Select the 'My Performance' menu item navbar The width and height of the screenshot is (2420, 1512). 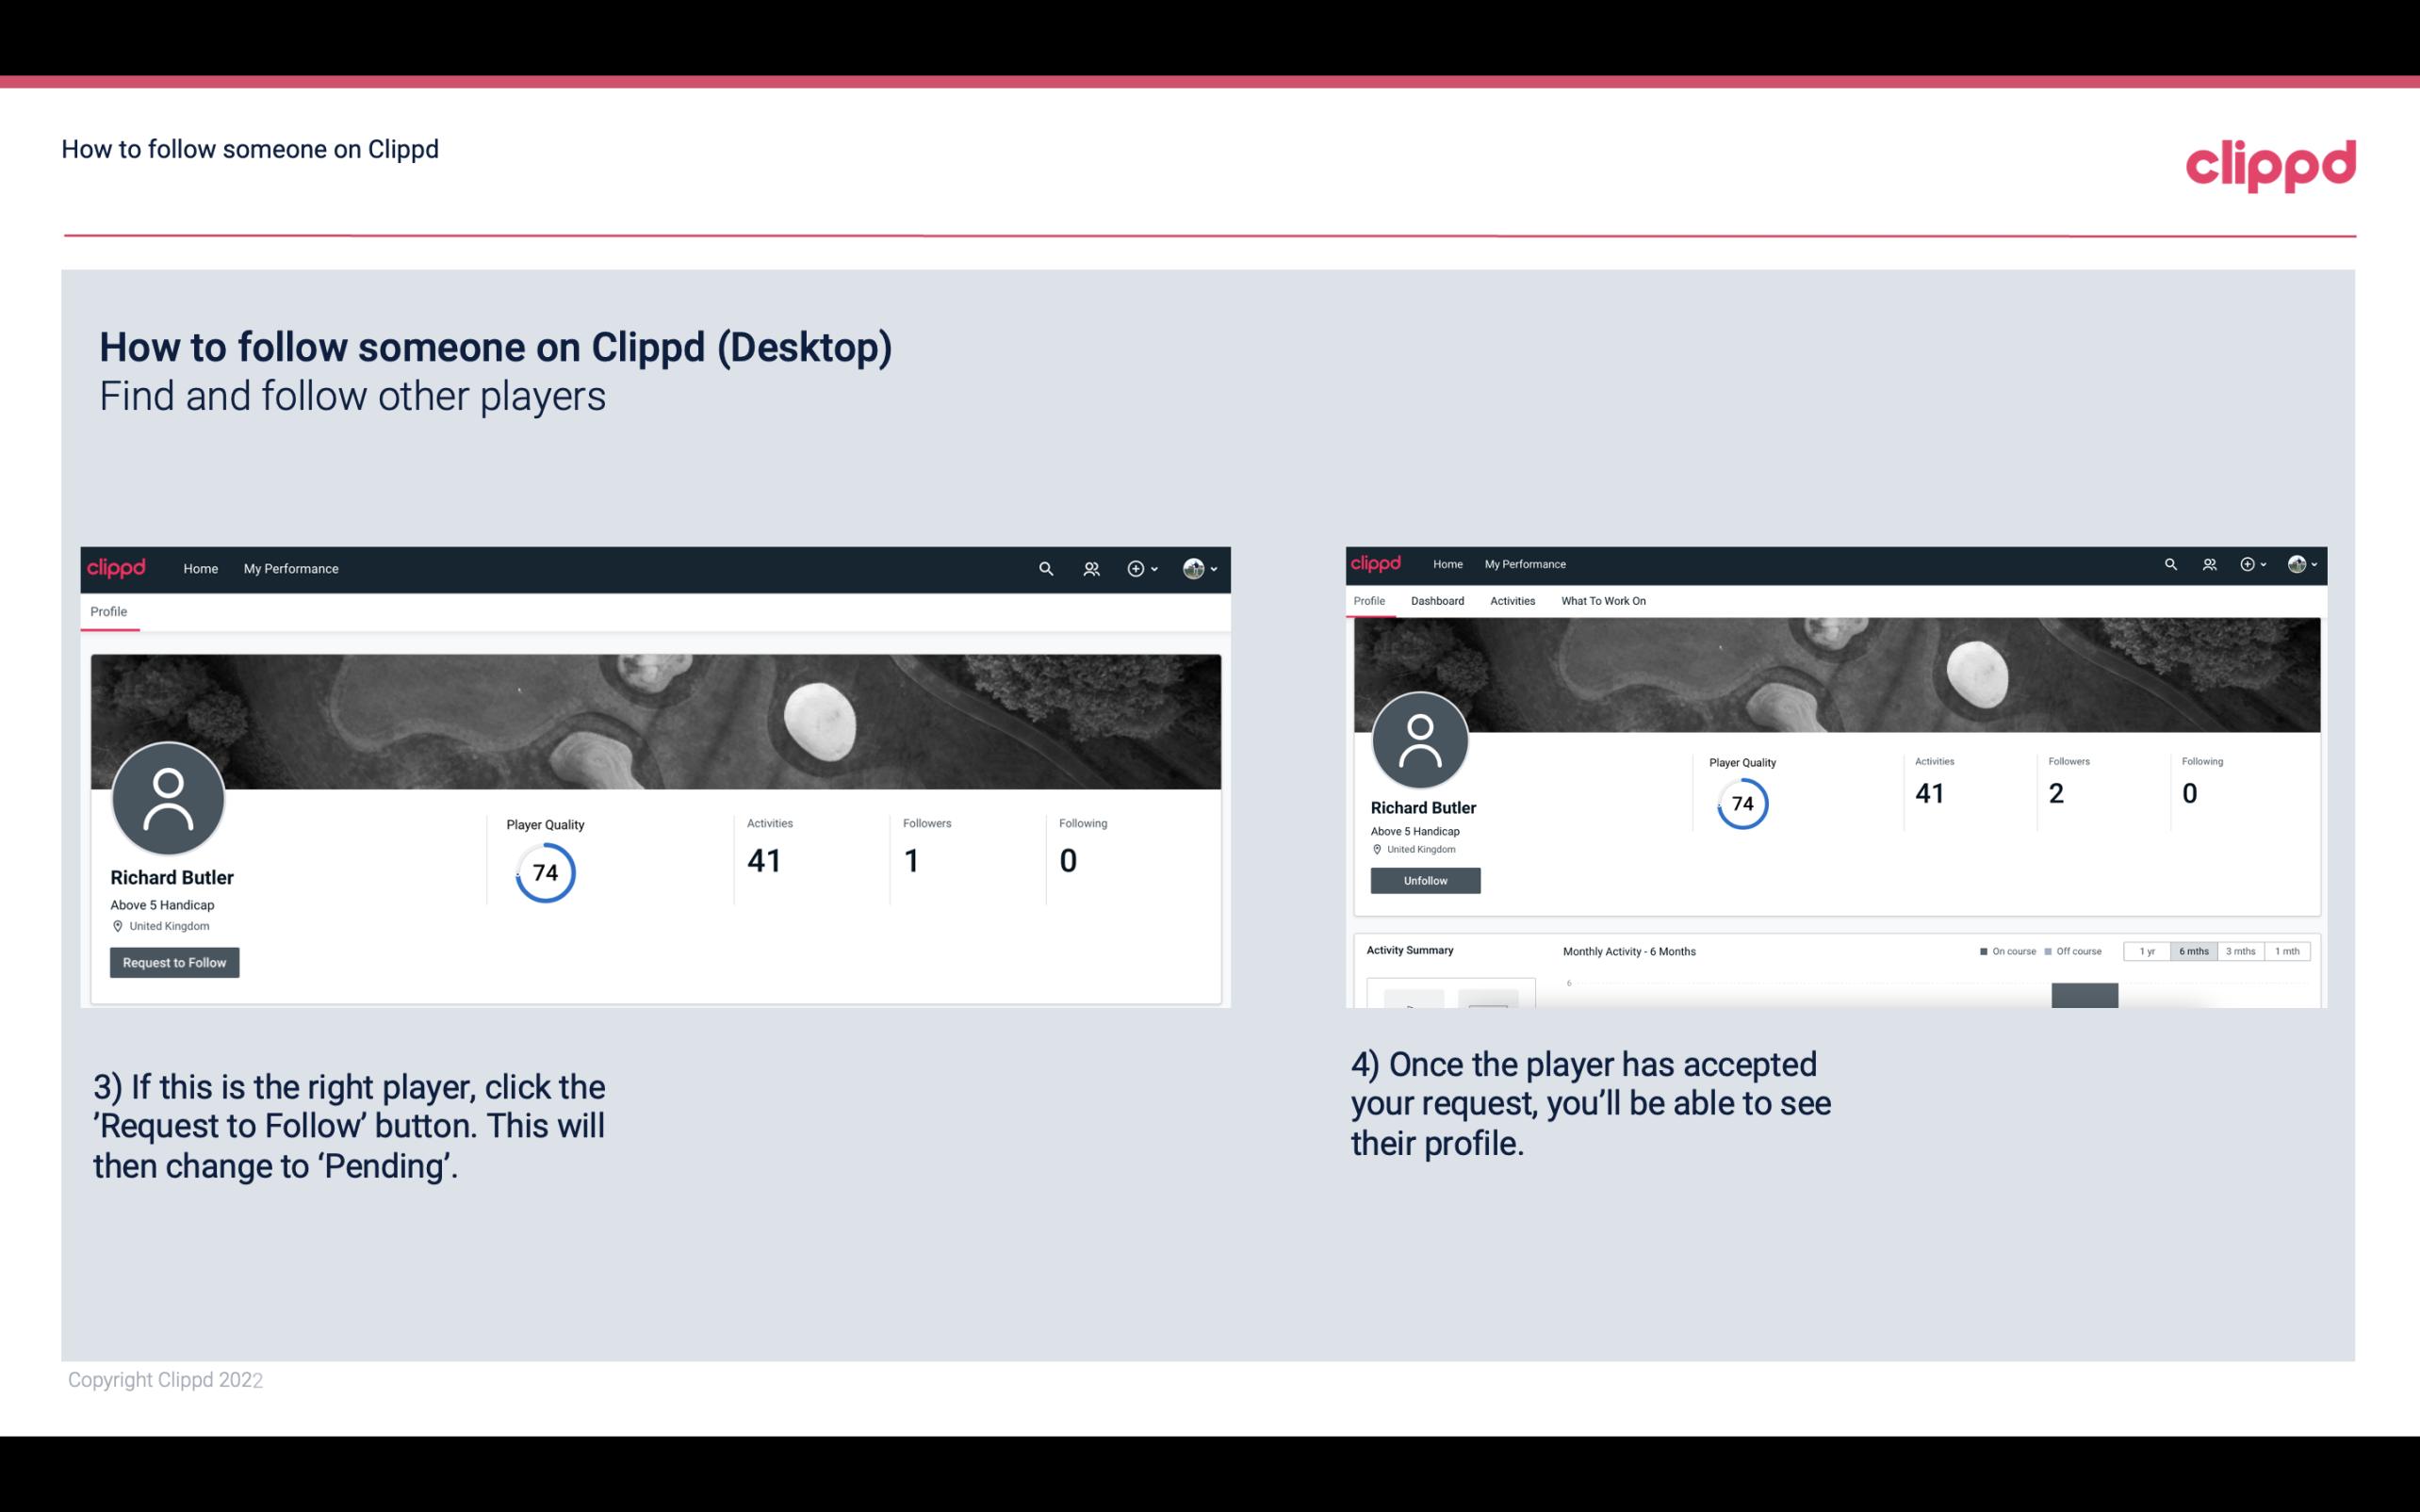point(289,568)
